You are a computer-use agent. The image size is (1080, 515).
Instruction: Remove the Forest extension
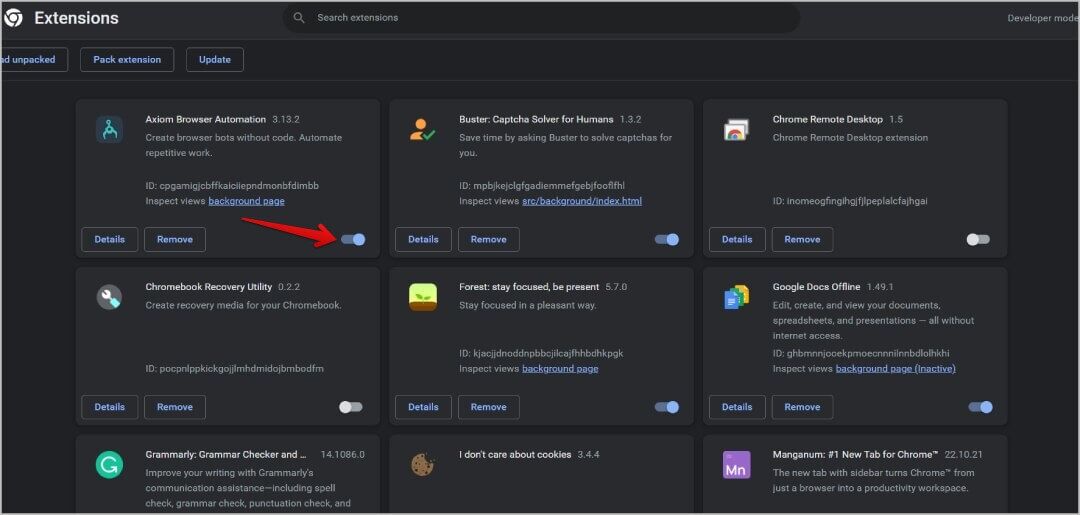pyautogui.click(x=488, y=407)
